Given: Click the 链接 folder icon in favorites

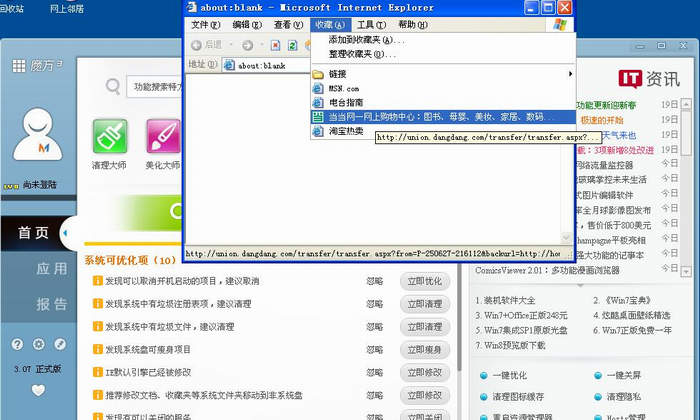Looking at the screenshot, I should click(317, 74).
